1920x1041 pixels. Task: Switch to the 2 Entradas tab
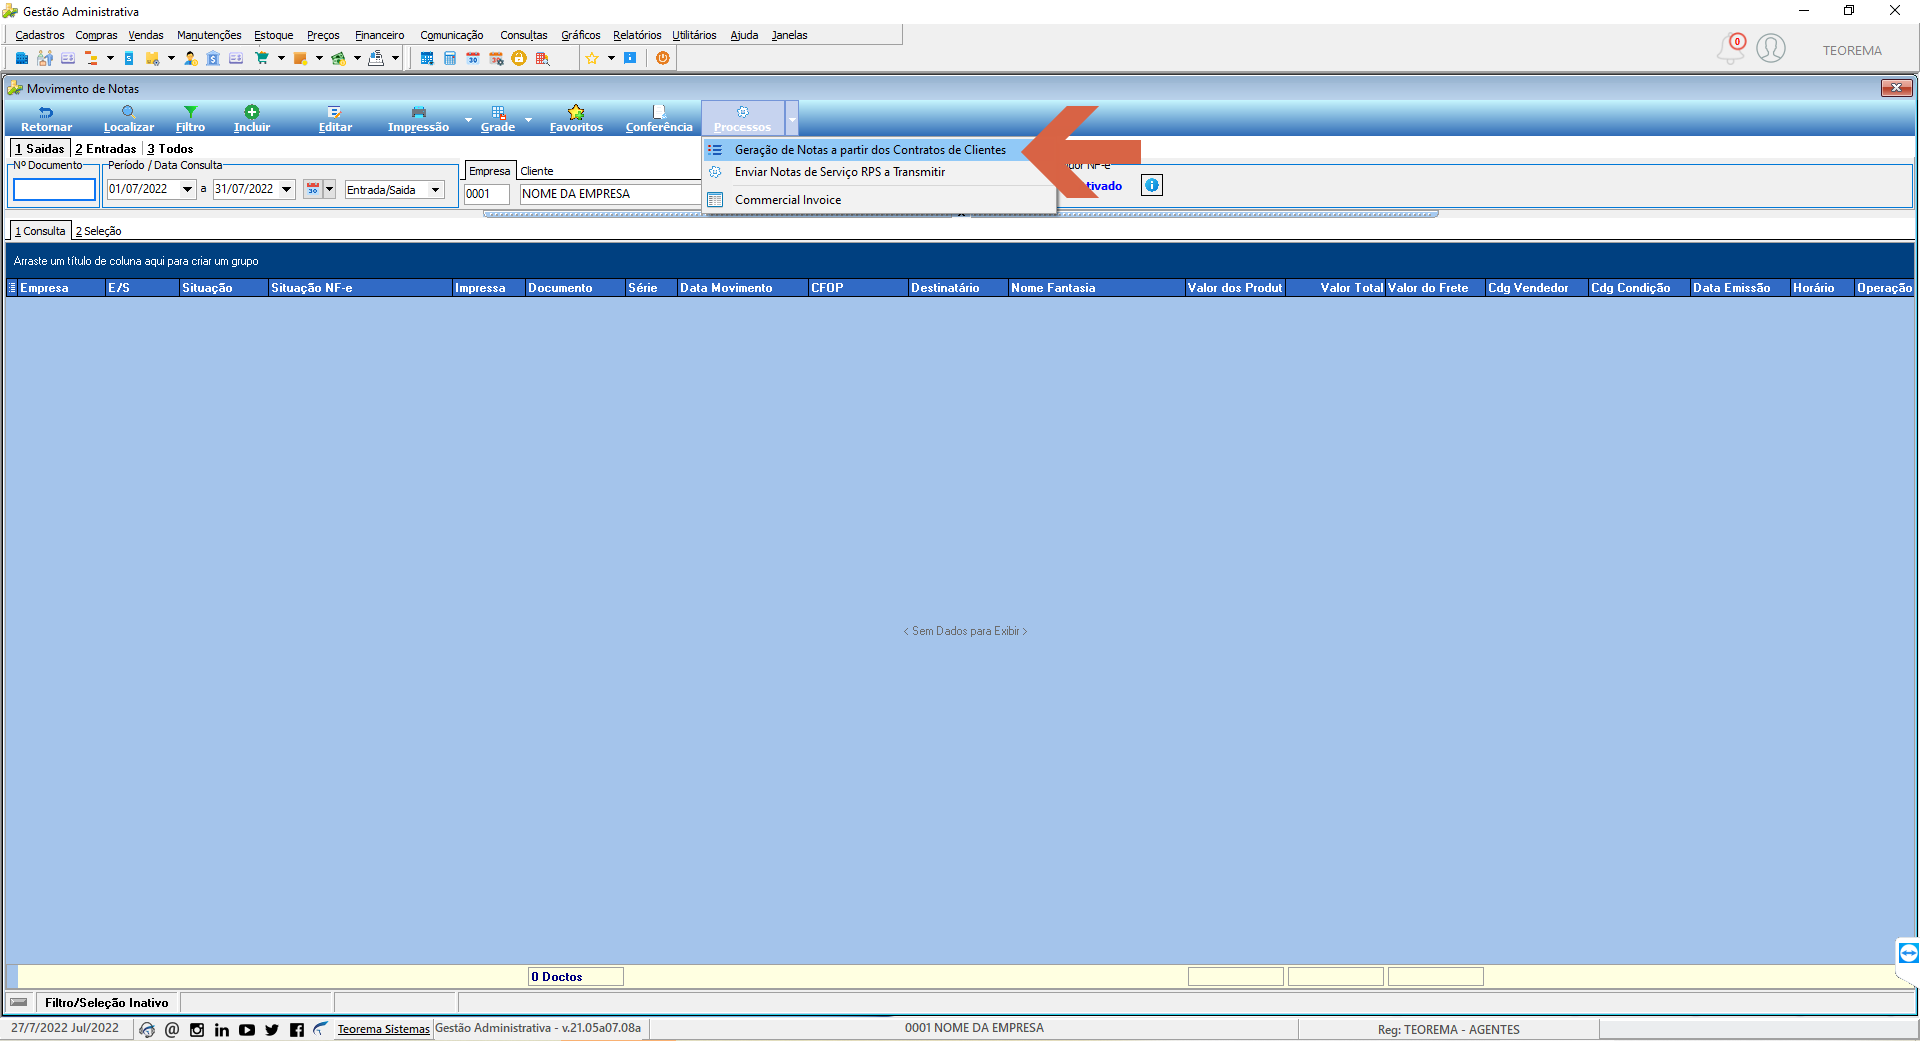coord(106,149)
